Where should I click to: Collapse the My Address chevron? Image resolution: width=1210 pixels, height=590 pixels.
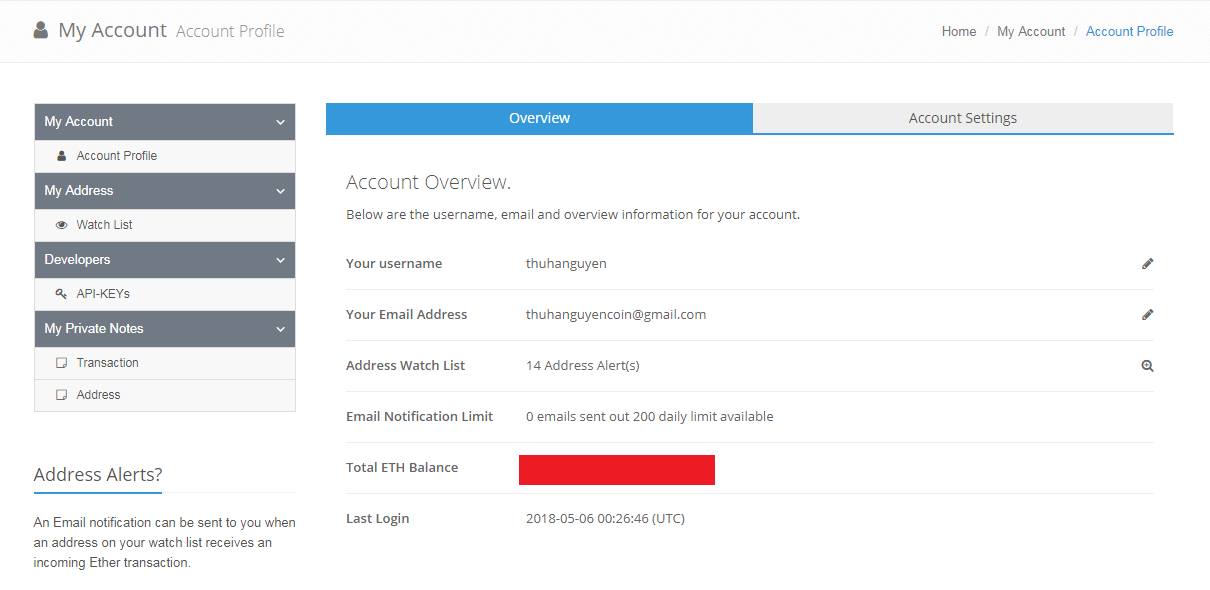point(280,191)
